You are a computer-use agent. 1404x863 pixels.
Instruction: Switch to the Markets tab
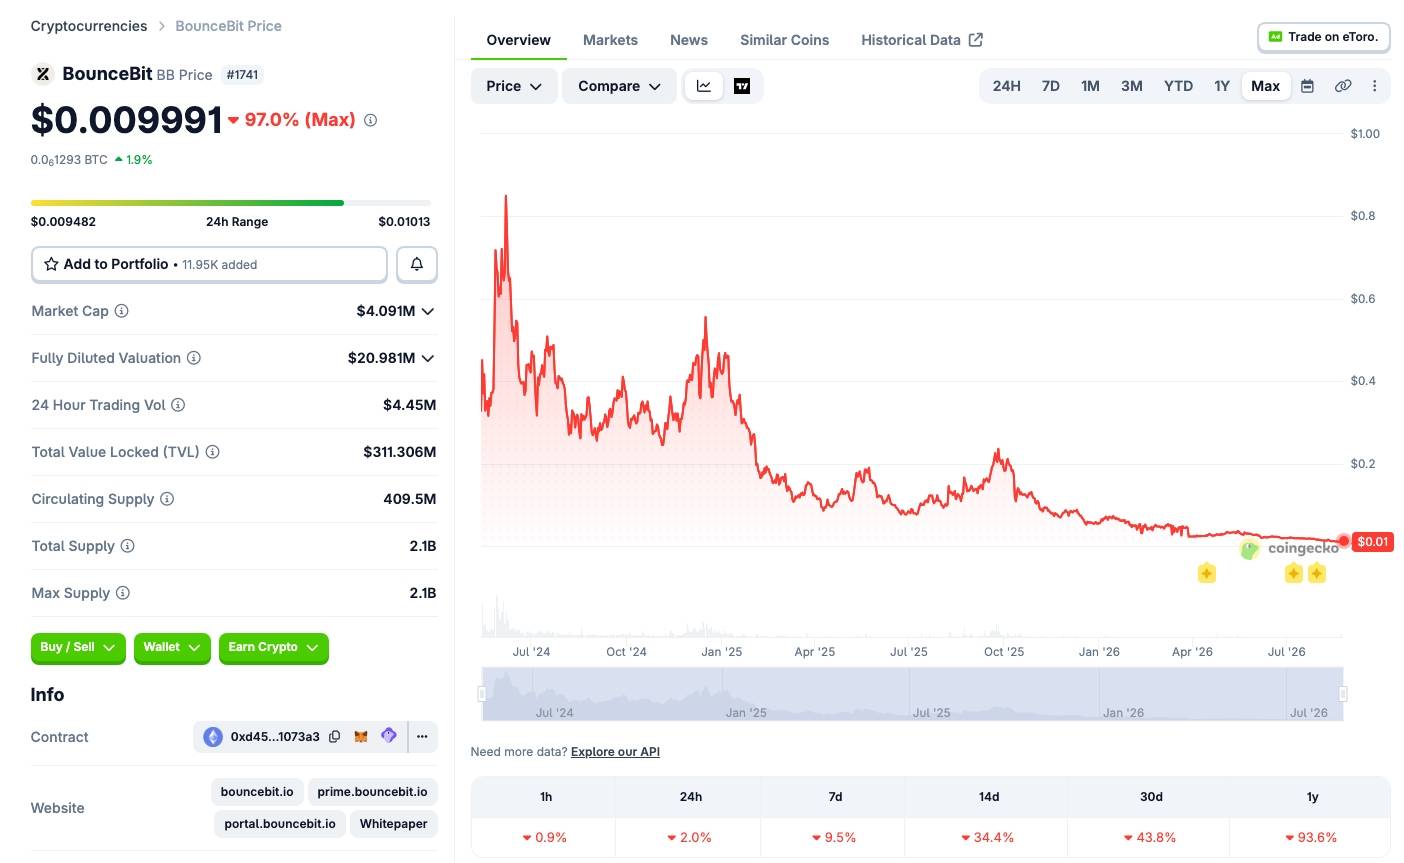(x=610, y=40)
